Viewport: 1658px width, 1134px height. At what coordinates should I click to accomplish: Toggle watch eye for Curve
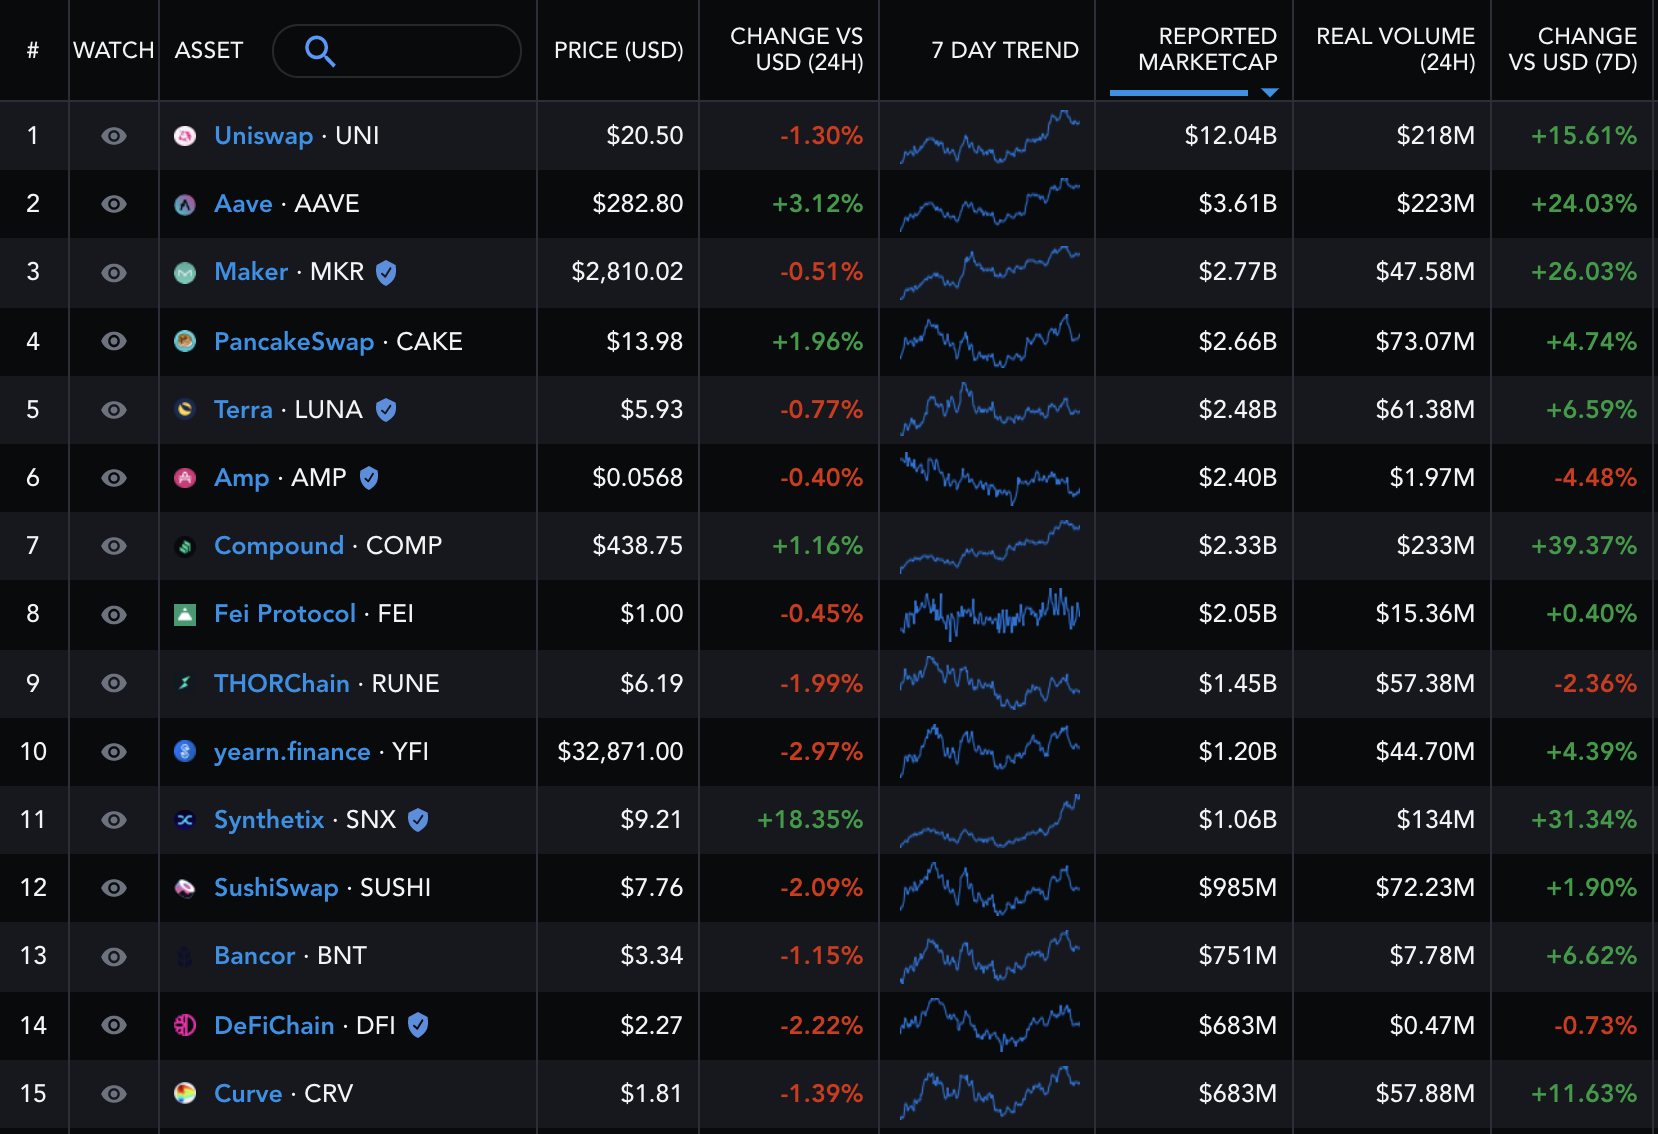[x=114, y=1094]
